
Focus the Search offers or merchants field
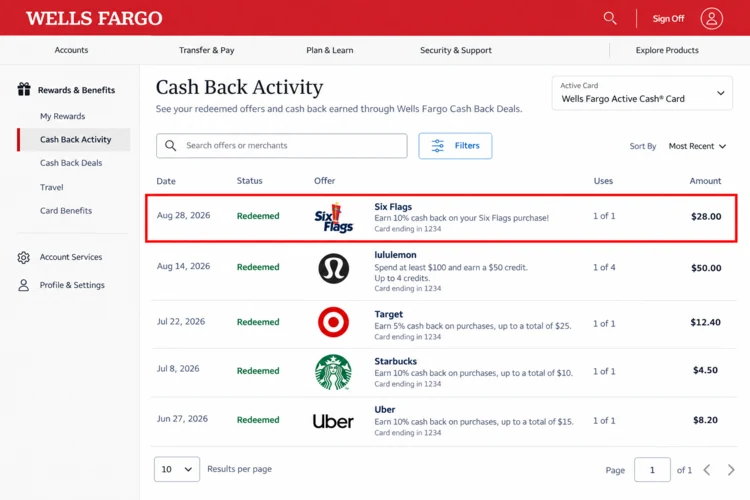(x=282, y=145)
